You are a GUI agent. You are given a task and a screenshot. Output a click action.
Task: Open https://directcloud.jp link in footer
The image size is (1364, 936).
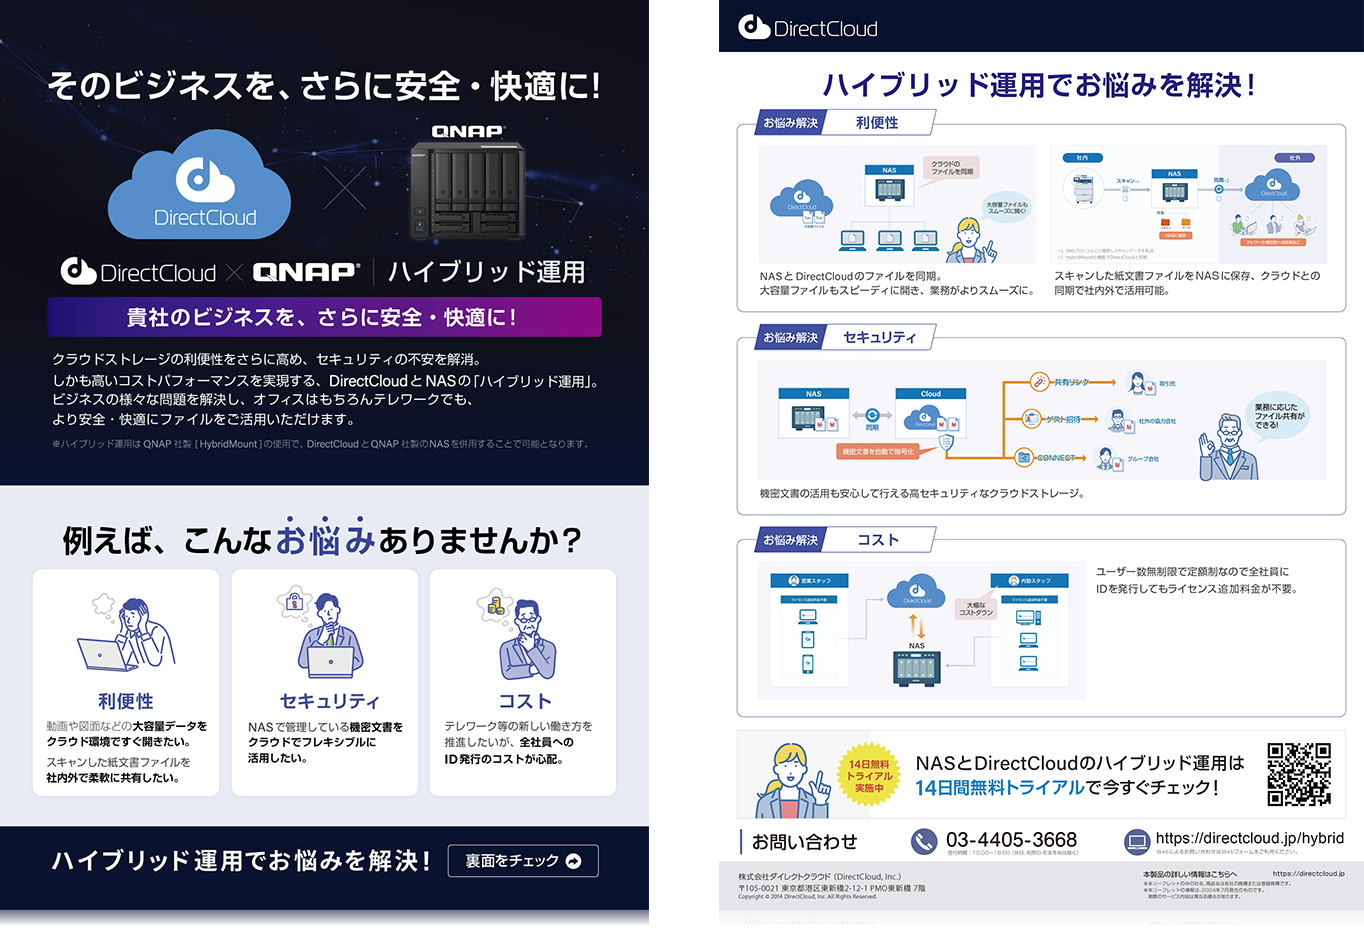1308,873
